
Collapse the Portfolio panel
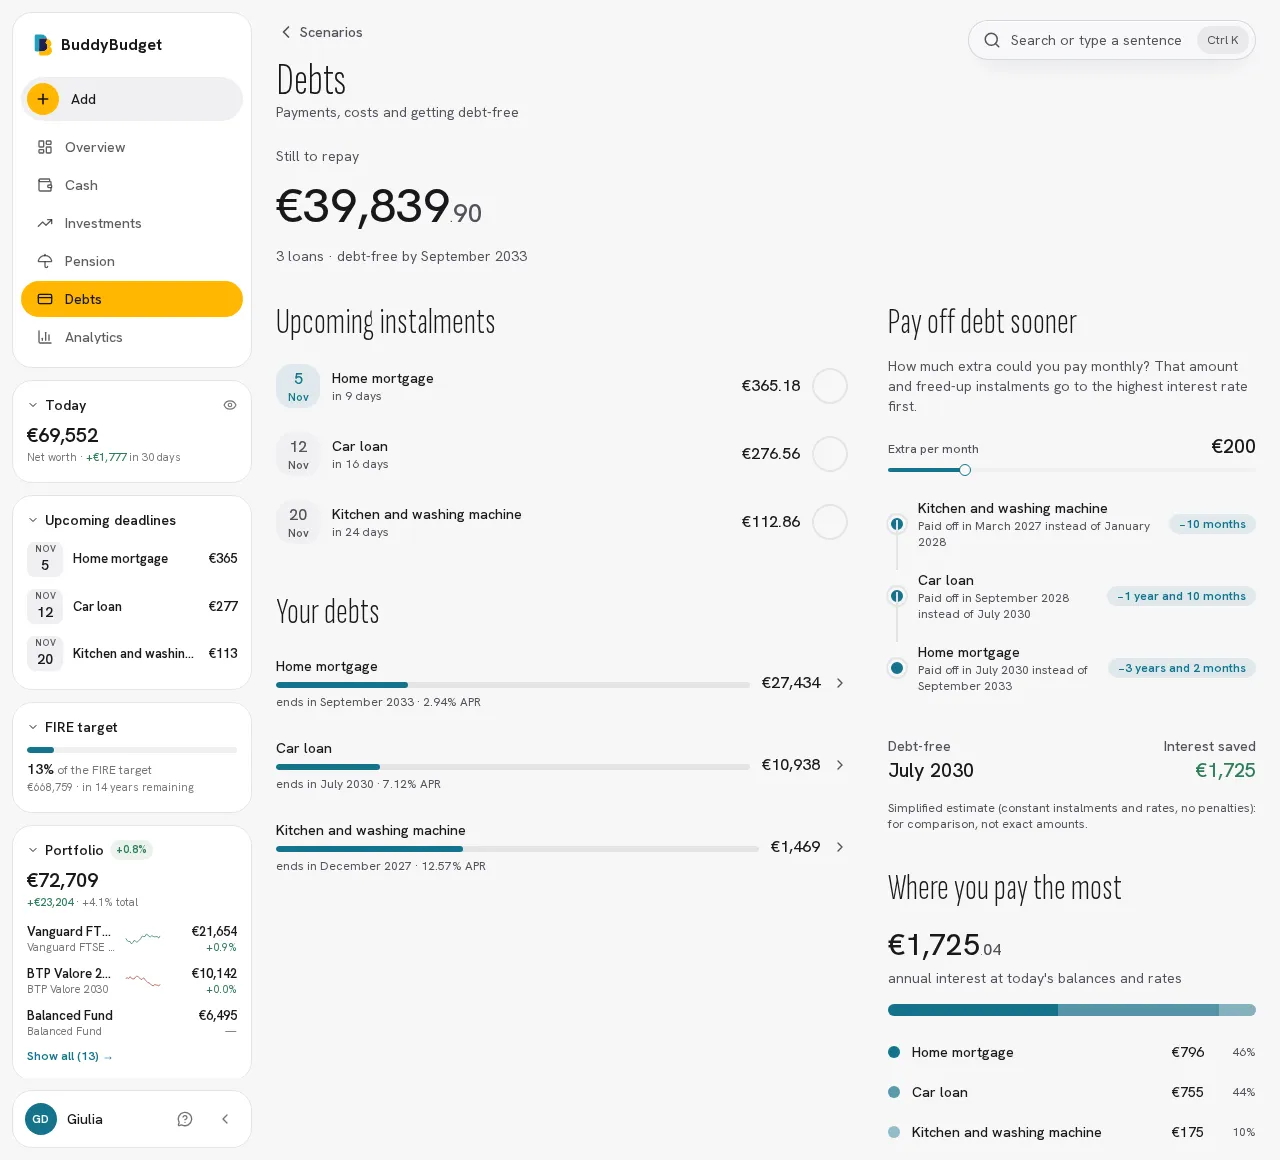(x=33, y=850)
